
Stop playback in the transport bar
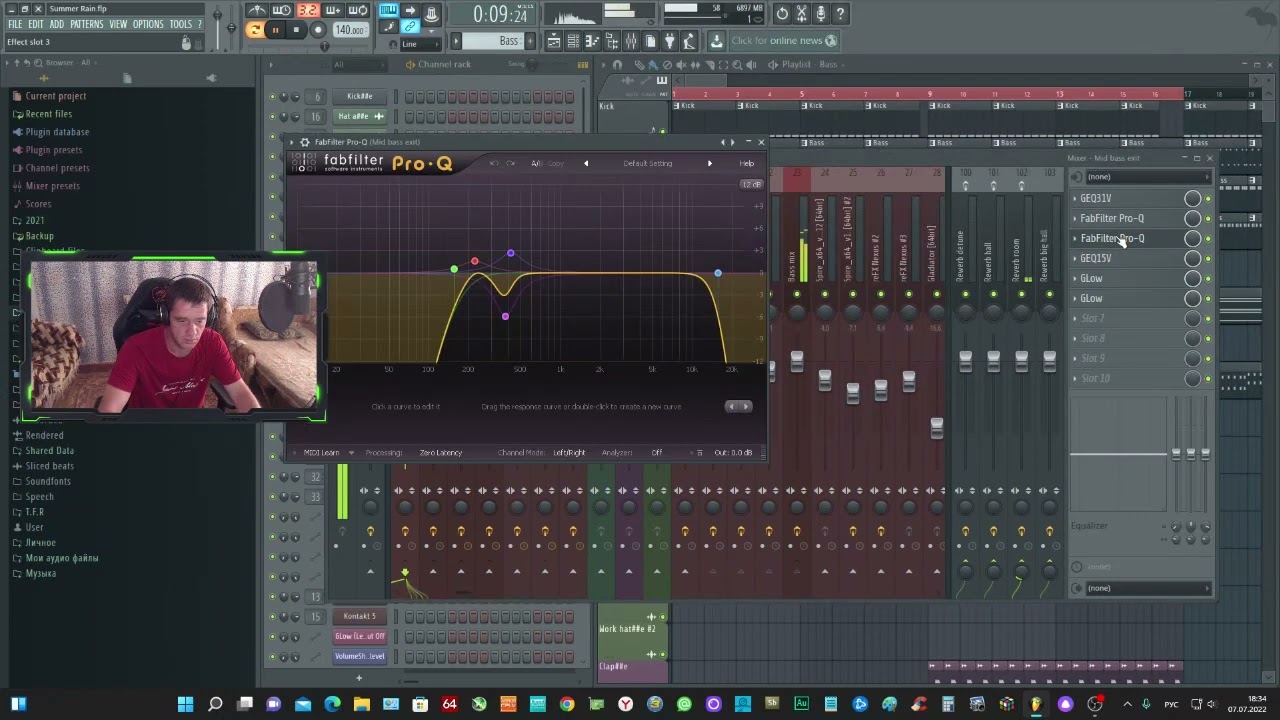coord(296,30)
